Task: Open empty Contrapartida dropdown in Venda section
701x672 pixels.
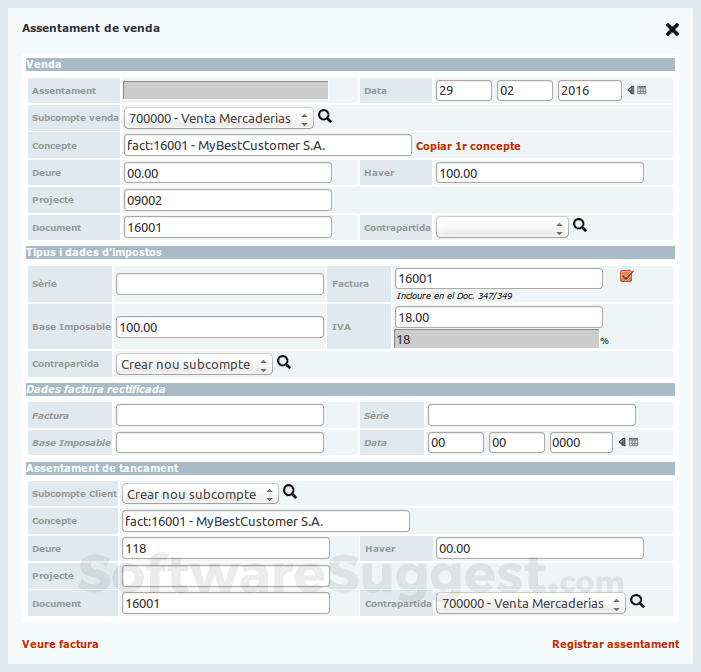Action: click(x=502, y=227)
